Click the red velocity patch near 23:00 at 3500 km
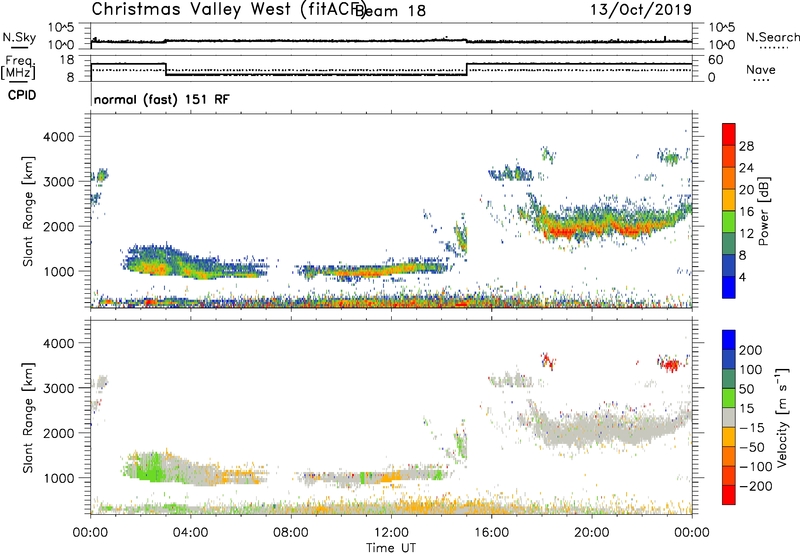 (670, 364)
